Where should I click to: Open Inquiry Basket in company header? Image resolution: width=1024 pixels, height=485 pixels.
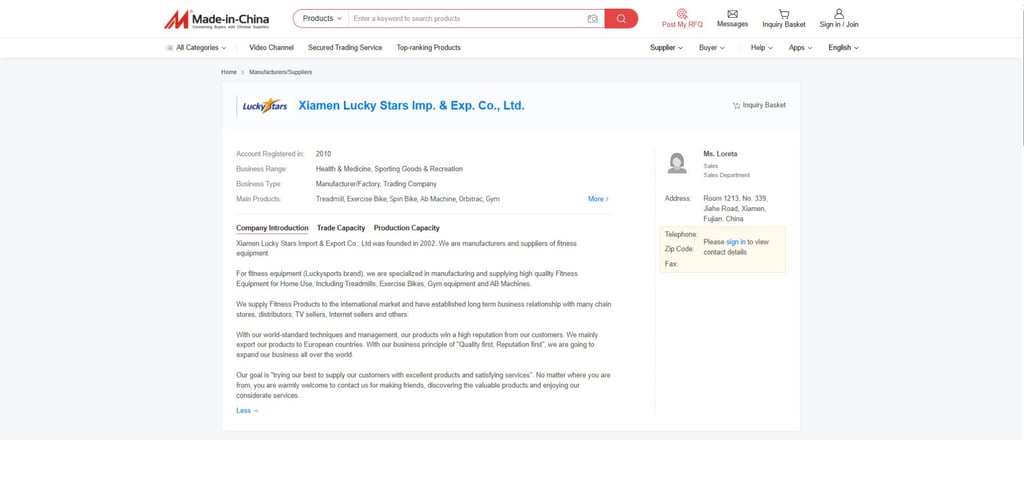click(x=759, y=105)
